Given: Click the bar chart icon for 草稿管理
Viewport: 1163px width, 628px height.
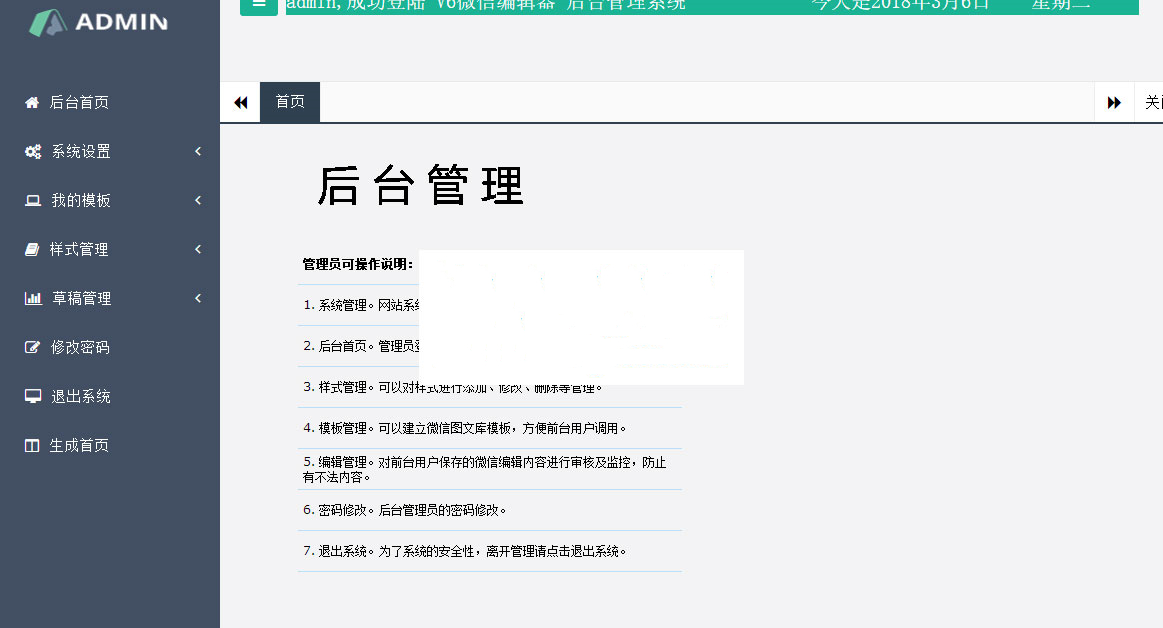Looking at the screenshot, I should pyautogui.click(x=33, y=298).
